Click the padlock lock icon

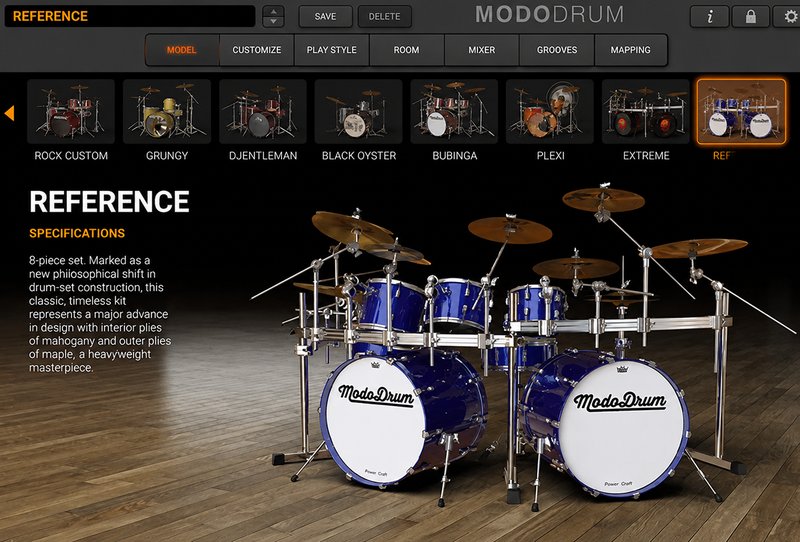click(751, 16)
